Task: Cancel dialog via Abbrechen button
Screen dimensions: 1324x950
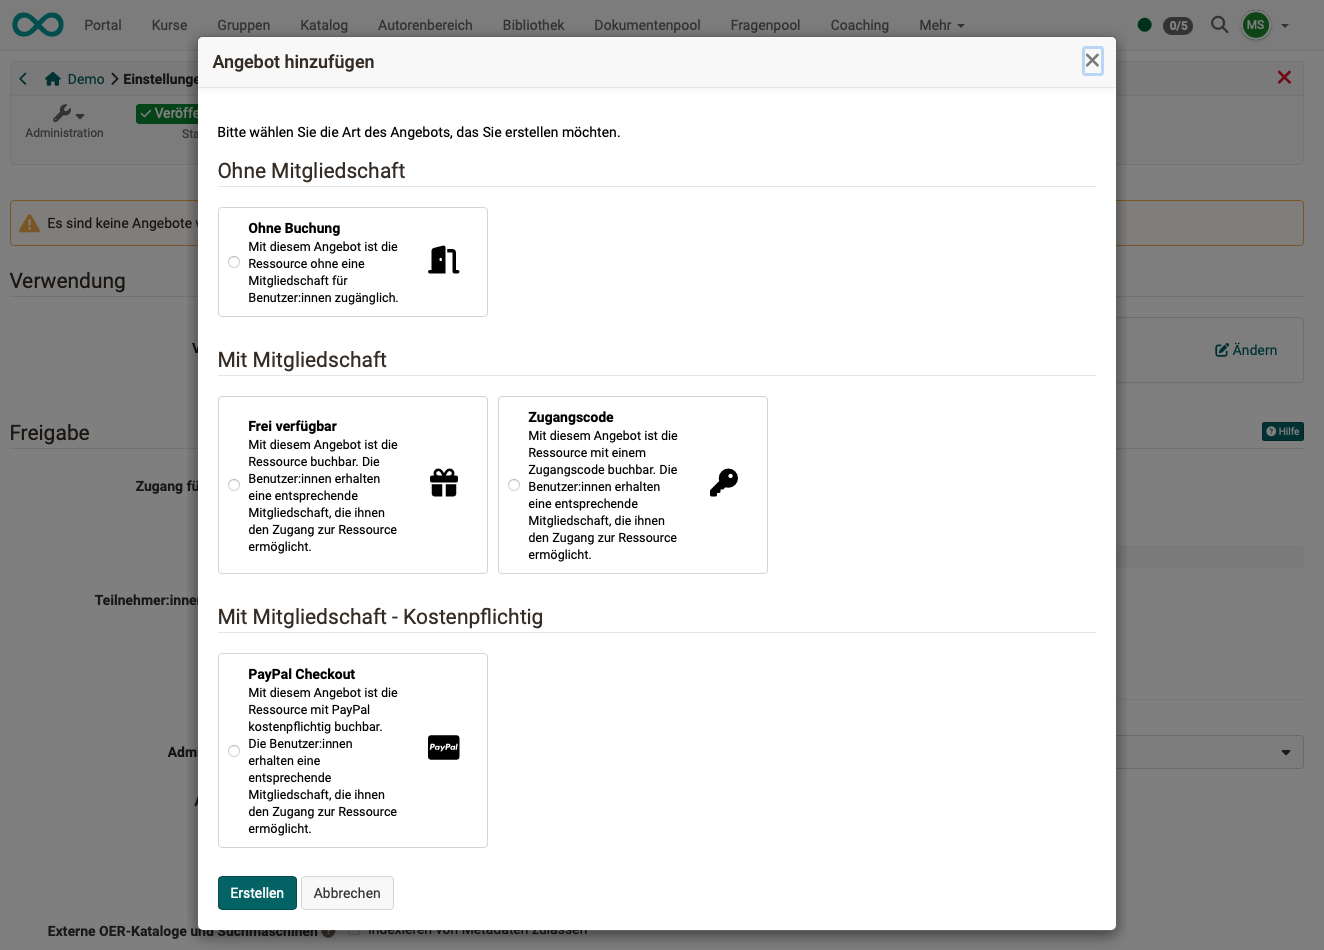Action: pyautogui.click(x=347, y=893)
